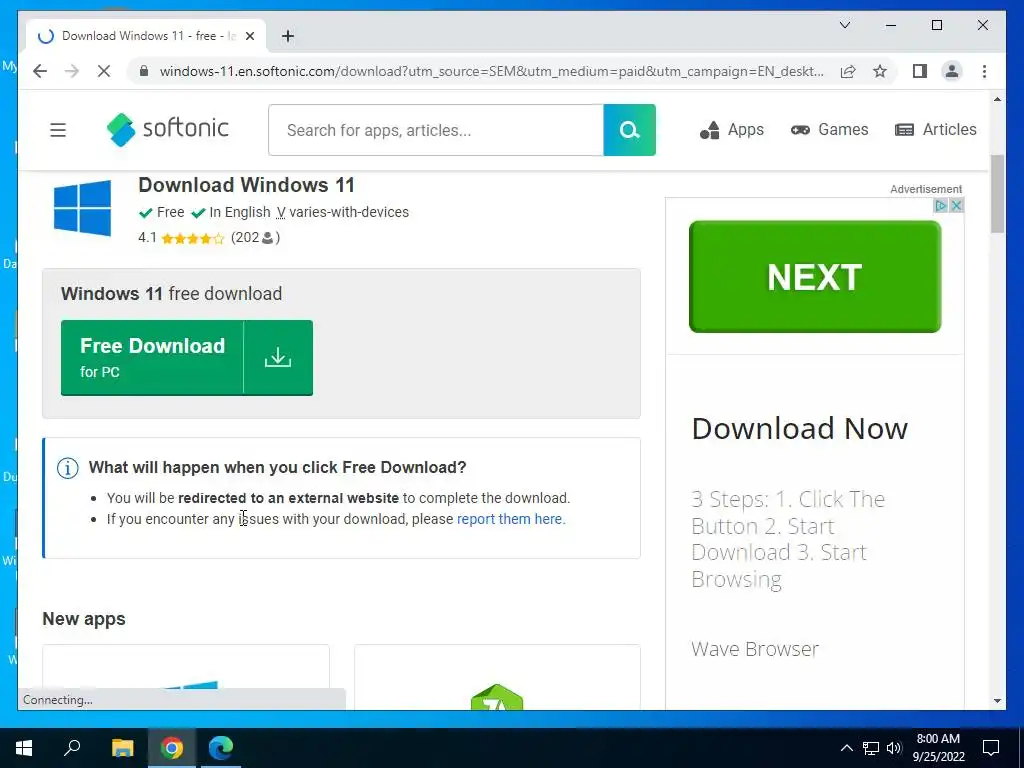Screen dimensions: 1024x768
Task: Follow the report them here link
Action: [511, 519]
